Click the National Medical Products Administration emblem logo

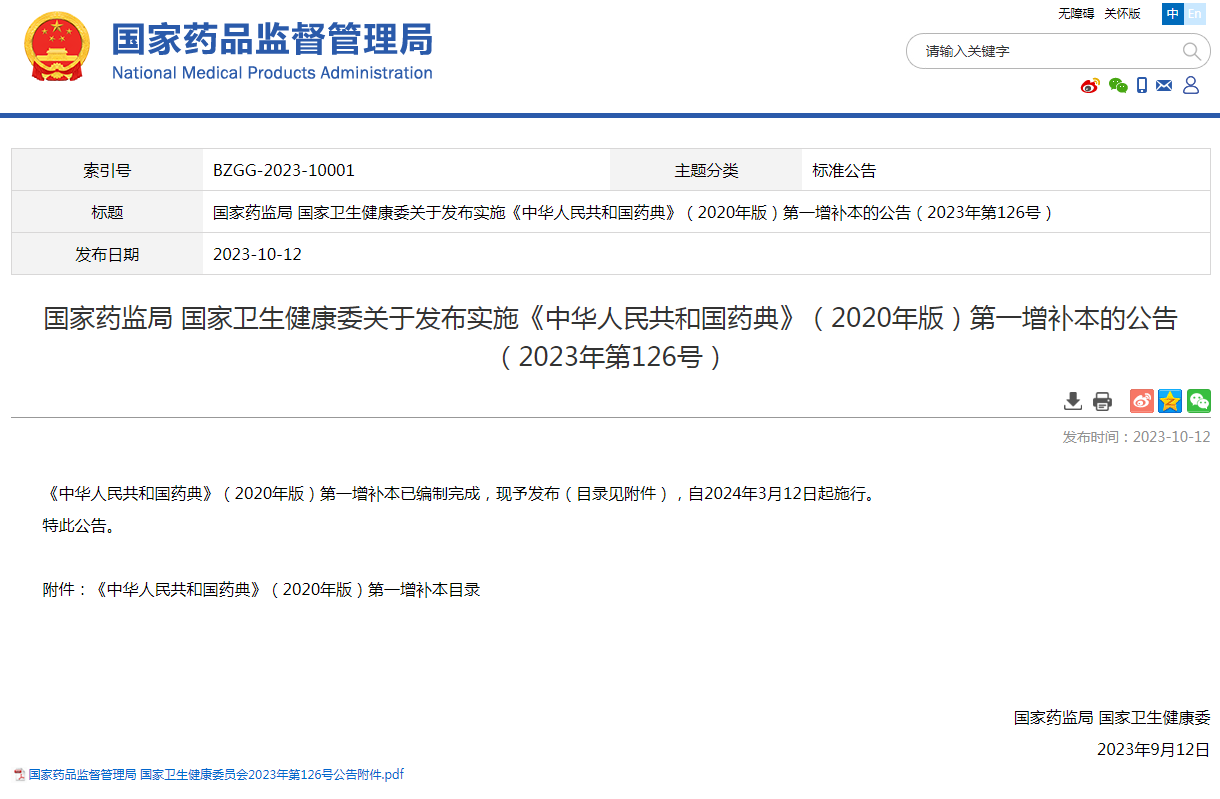pyautogui.click(x=57, y=47)
